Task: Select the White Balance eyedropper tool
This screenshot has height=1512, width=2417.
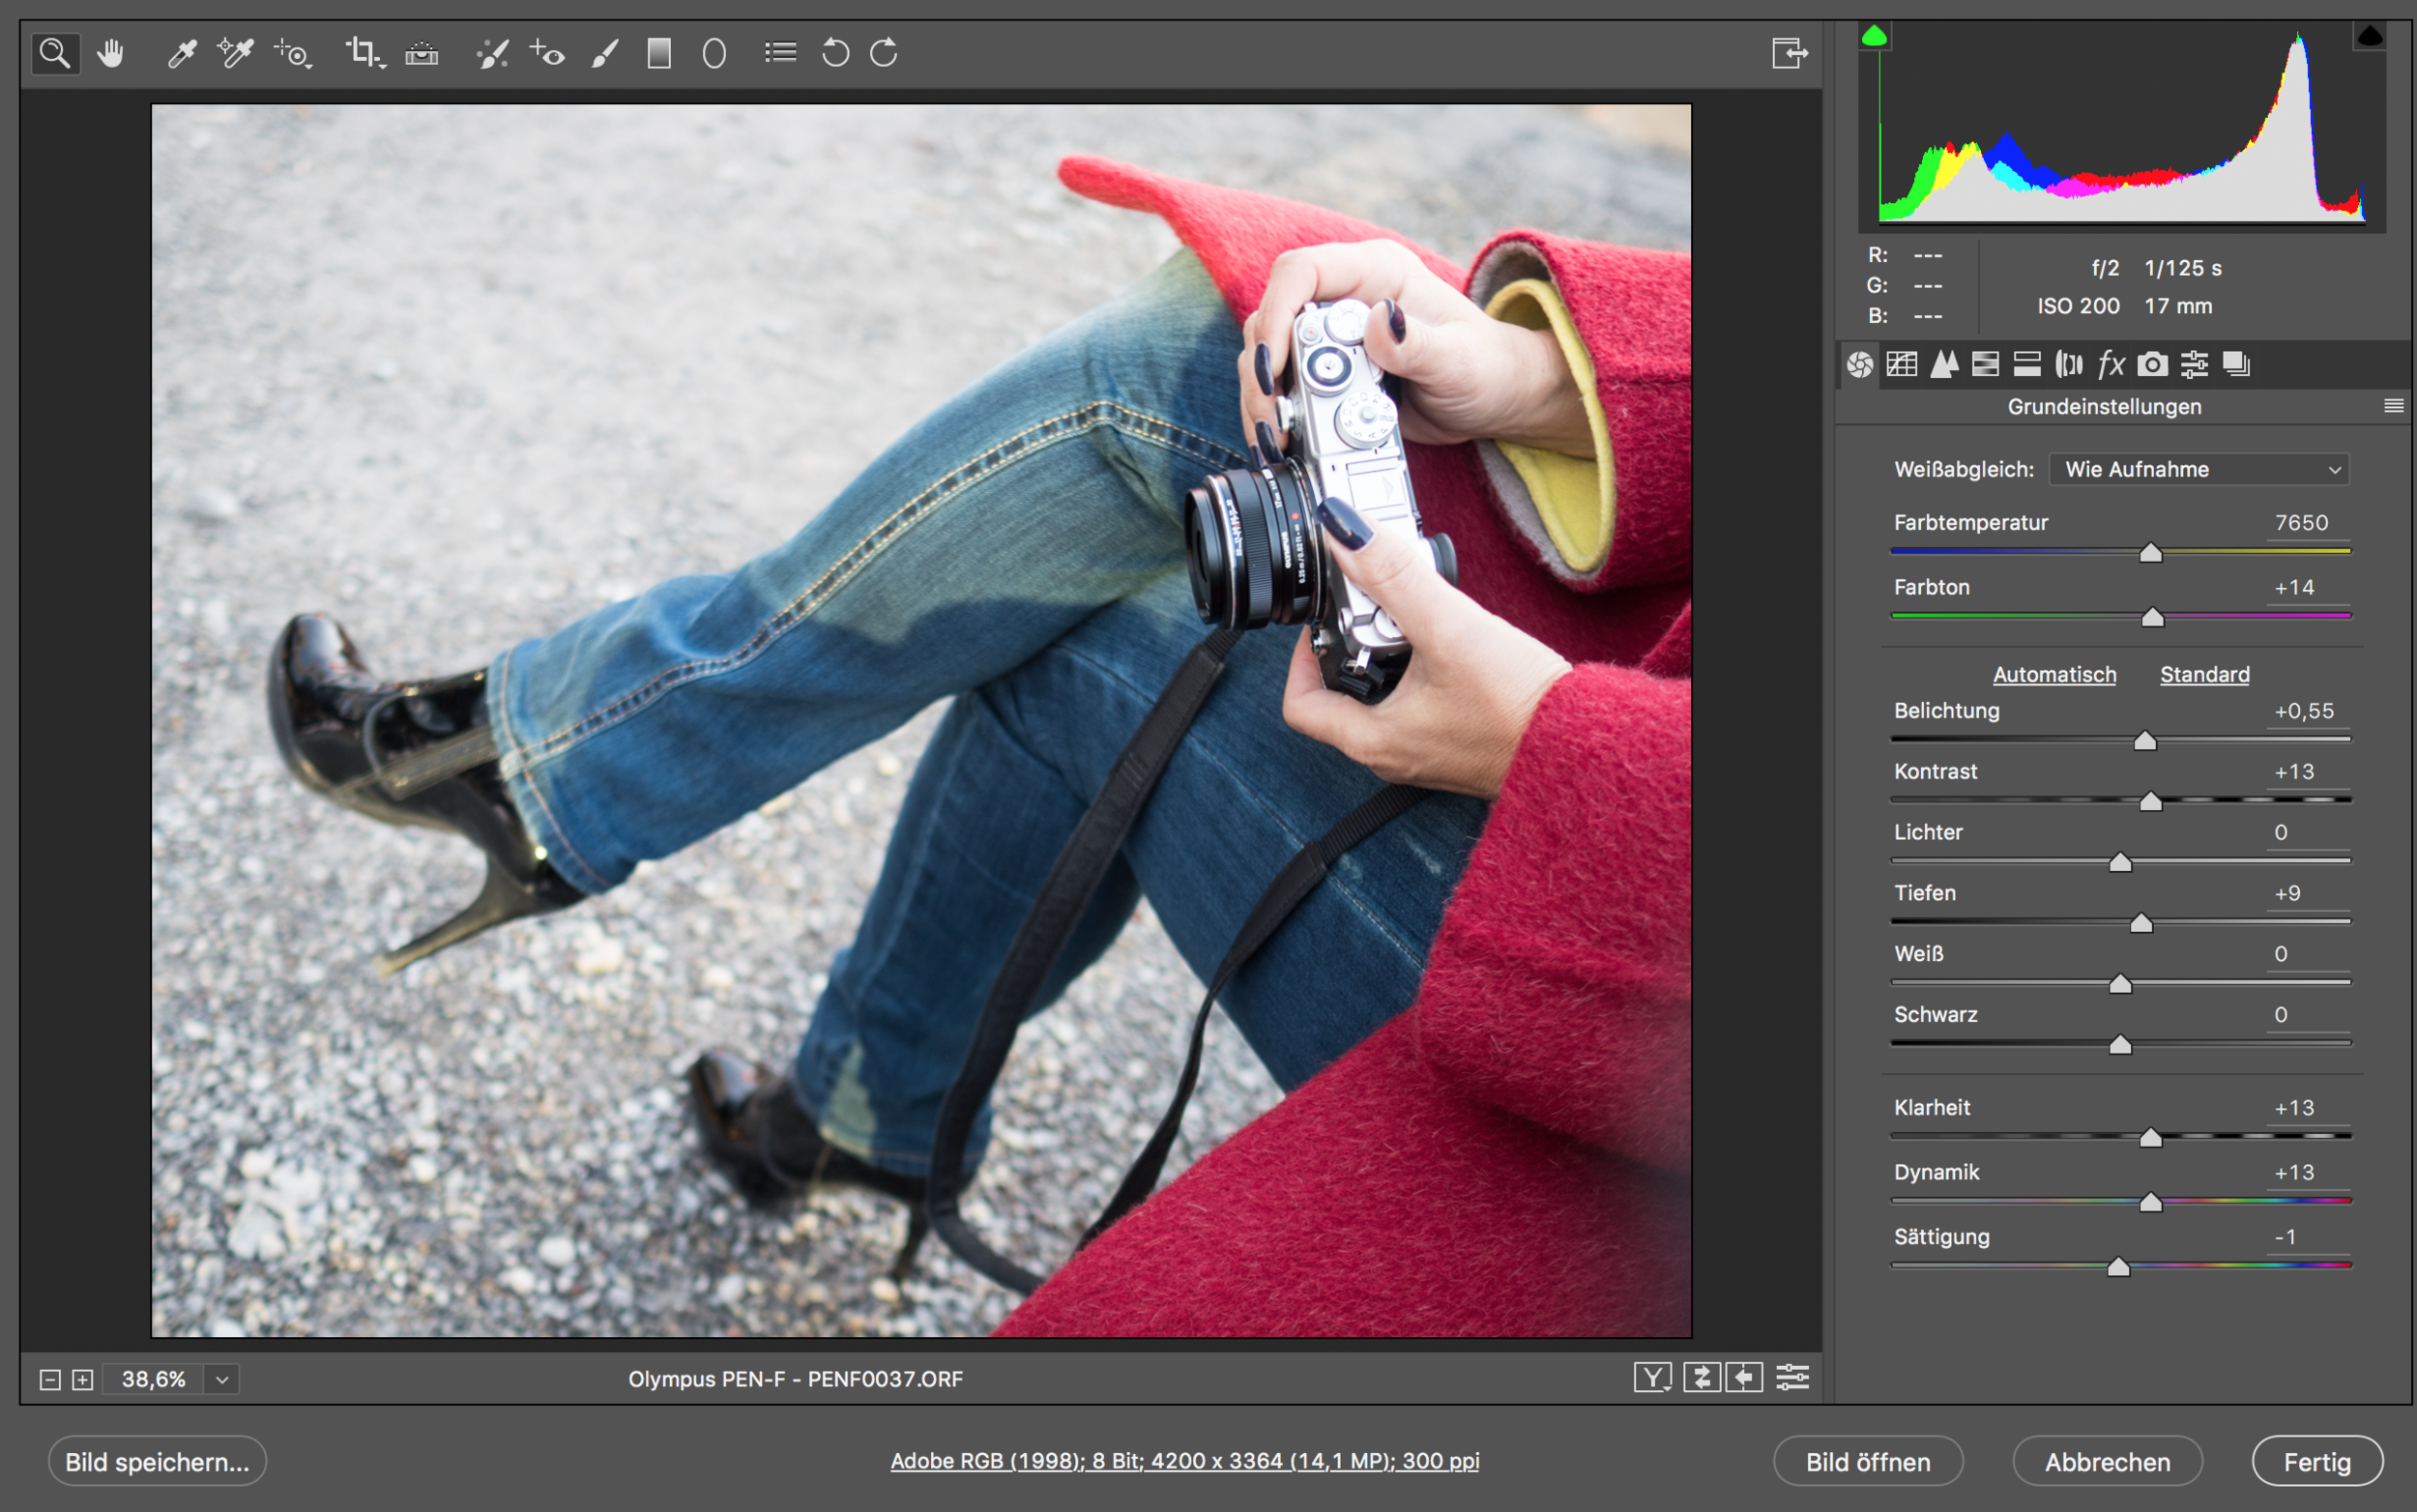Action: point(181,53)
